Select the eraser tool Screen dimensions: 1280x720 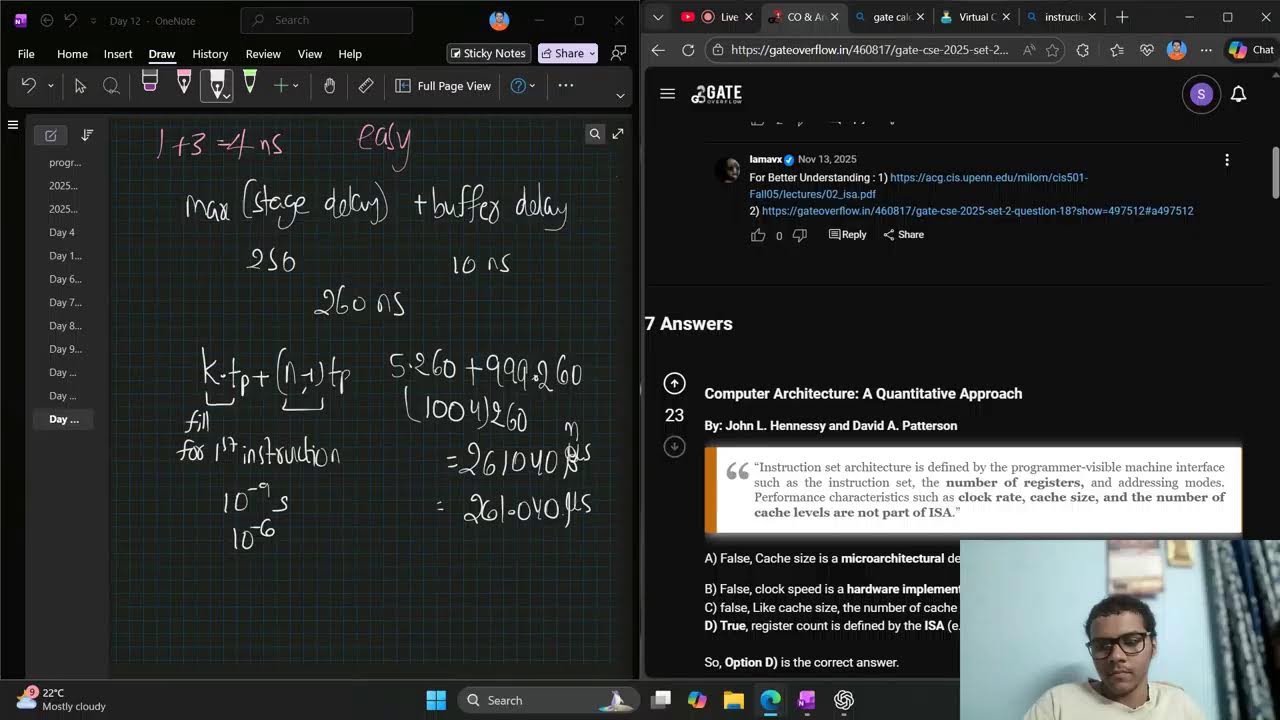[x=150, y=84]
